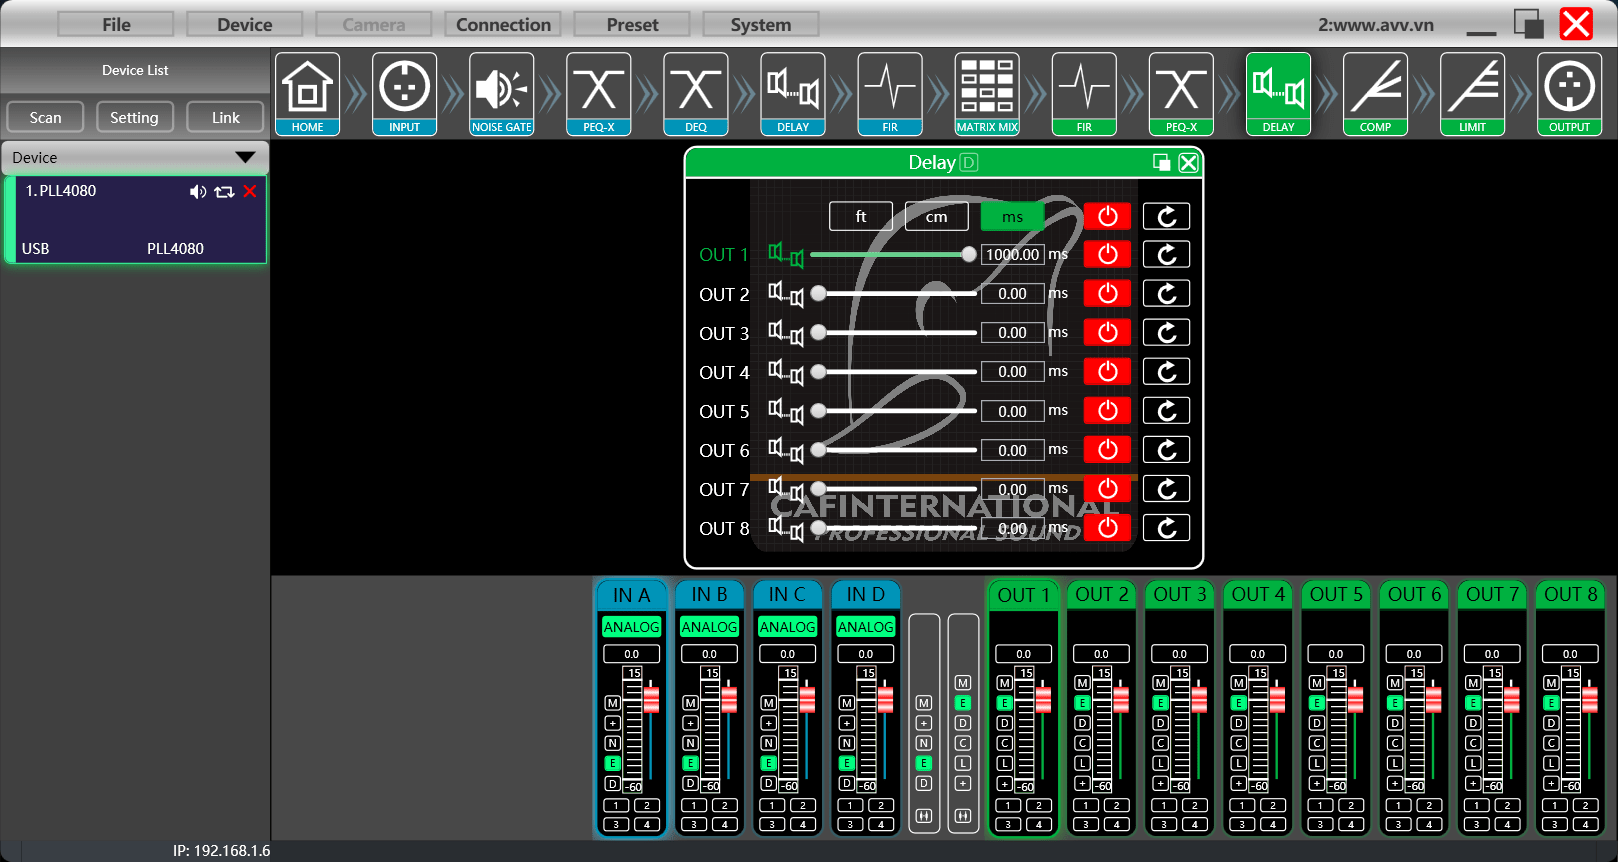Toggle the OUT 5 delay power button

[x=1107, y=411]
